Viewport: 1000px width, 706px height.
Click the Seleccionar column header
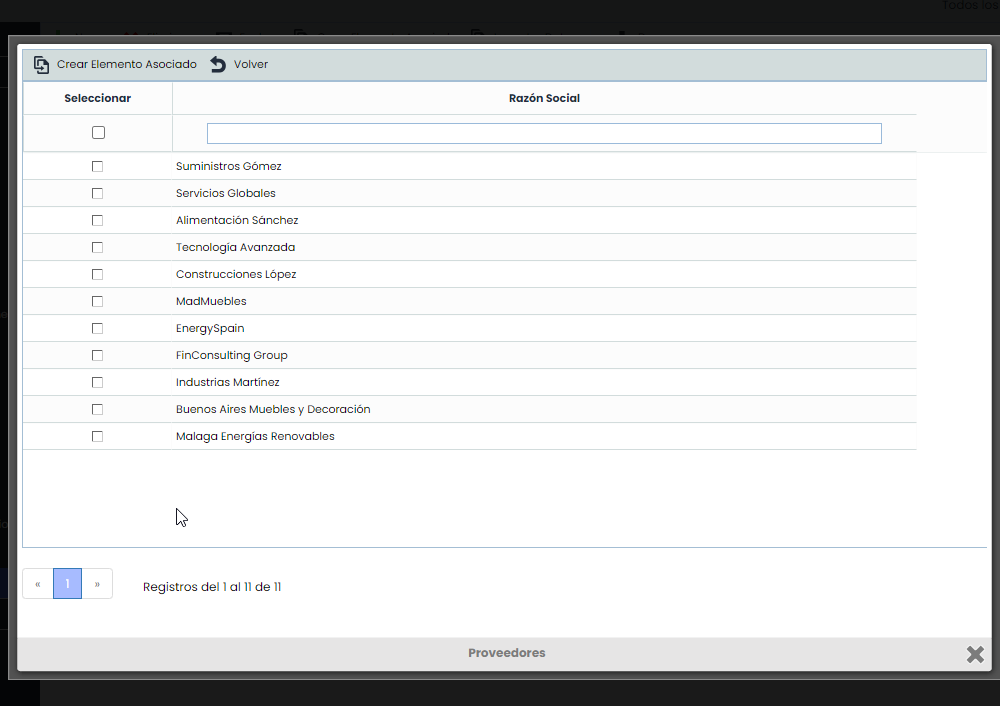coord(97,98)
